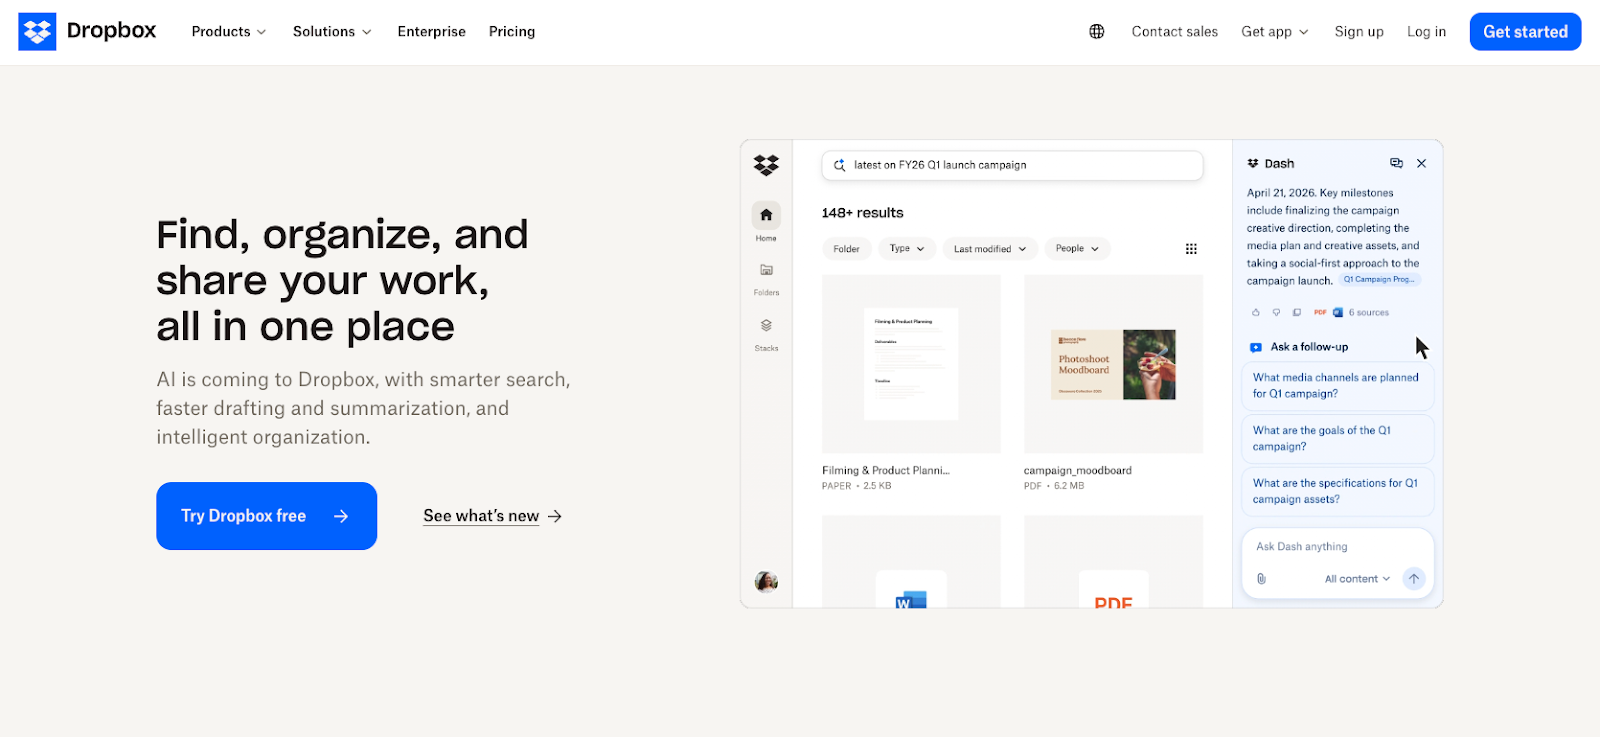Viewport: 1600px width, 737px height.
Task: Click the PDF source icon
Action: [1320, 312]
